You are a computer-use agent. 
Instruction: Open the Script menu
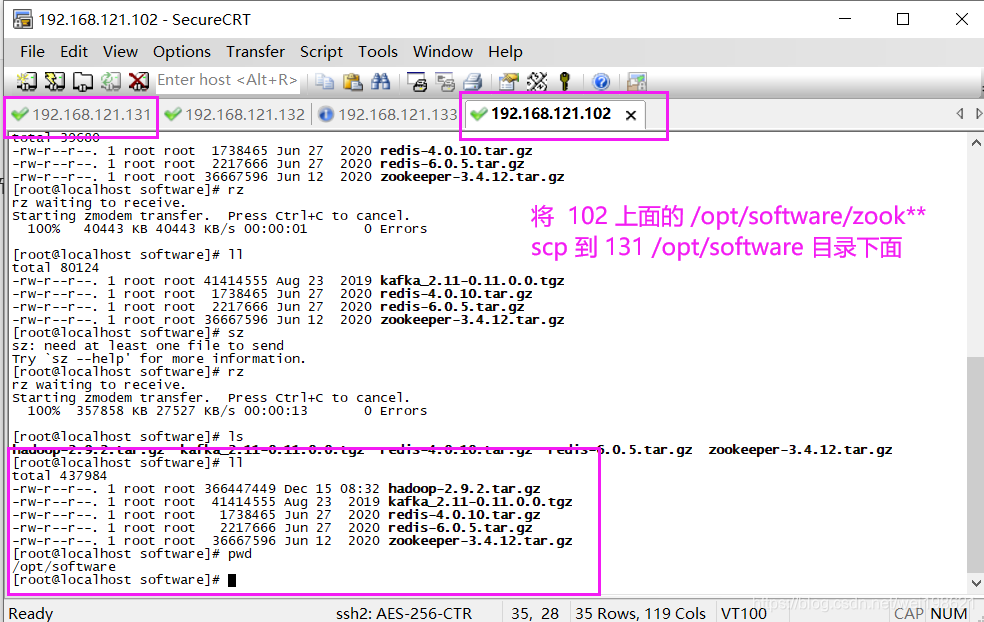point(321,51)
